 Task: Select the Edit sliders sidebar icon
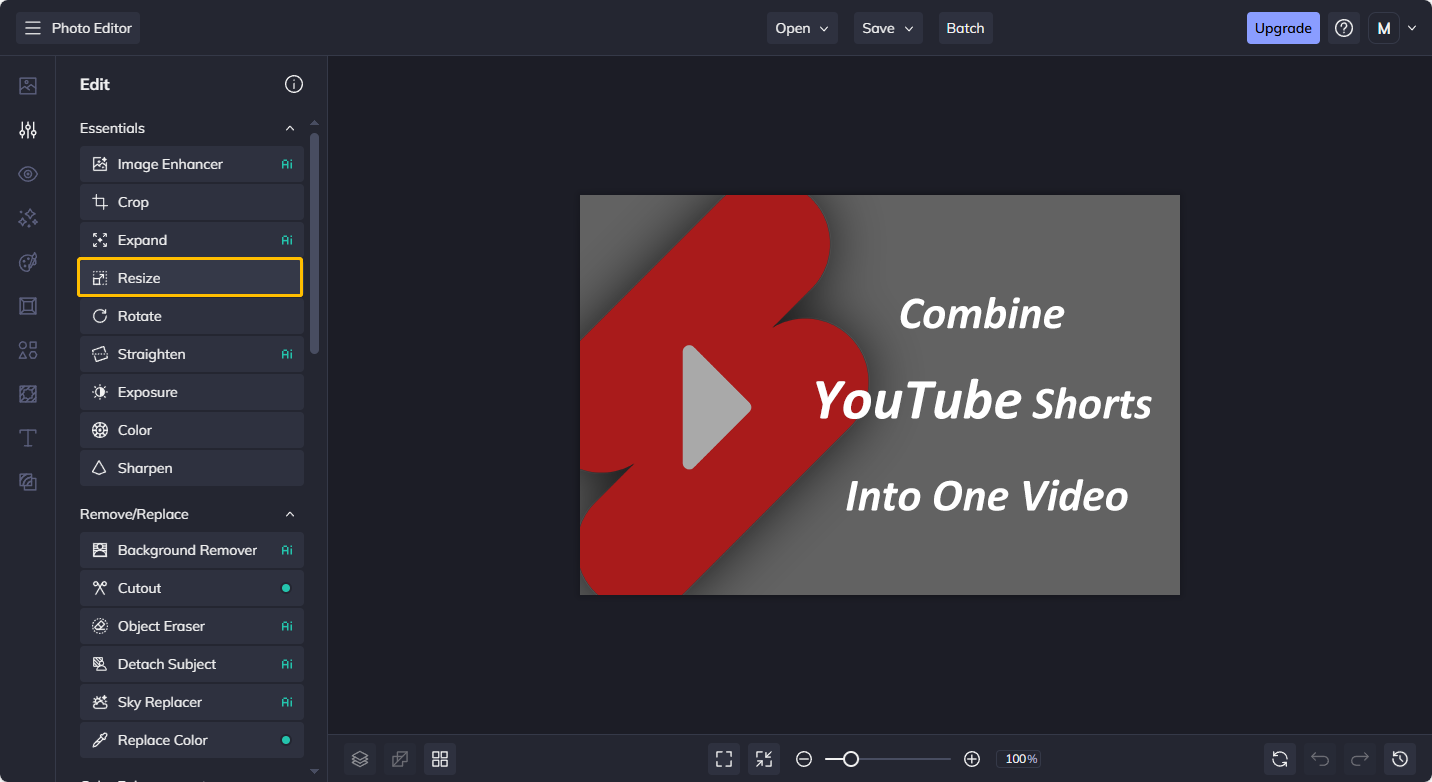coord(28,130)
